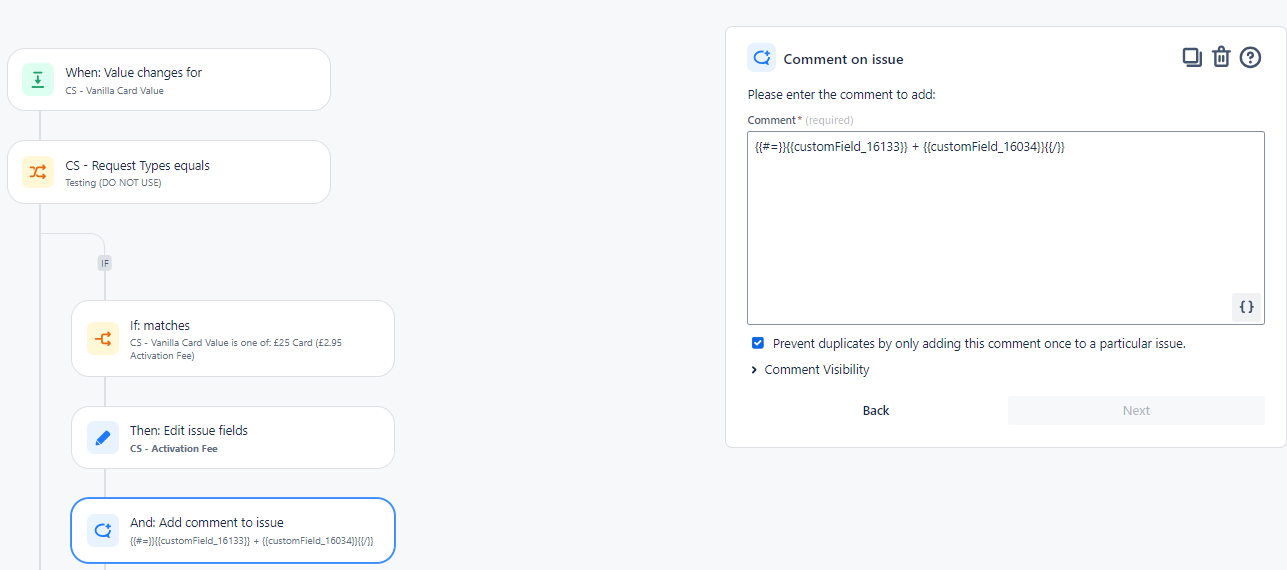Viewport: 1287px width, 570px height.
Task: Uncheck the Prevent duplicates checkbox
Action: [x=757, y=343]
